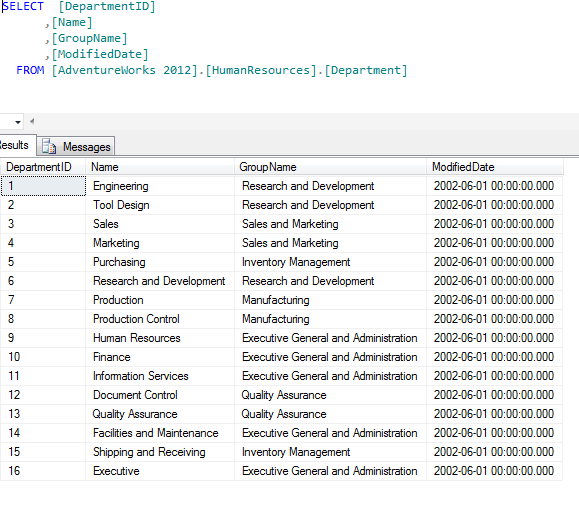Select GroupName cell in Finance row
Screen dimensions: 579x506
pyautogui.click(x=330, y=357)
